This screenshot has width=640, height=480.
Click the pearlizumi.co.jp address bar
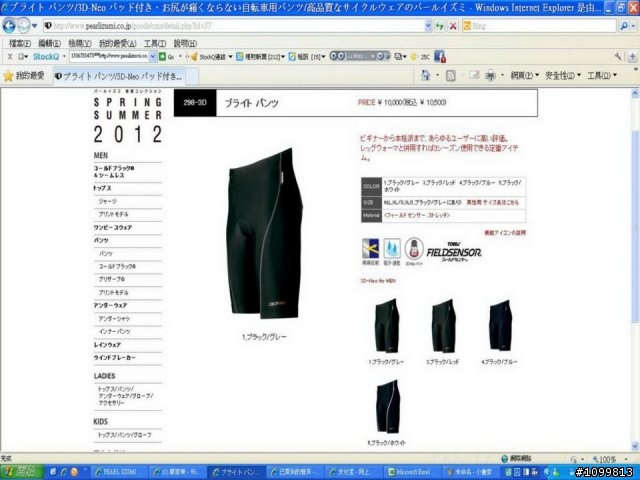tap(233, 26)
